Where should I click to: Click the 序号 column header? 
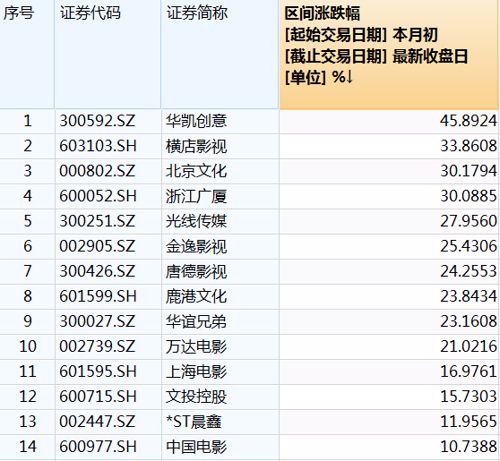point(18,13)
